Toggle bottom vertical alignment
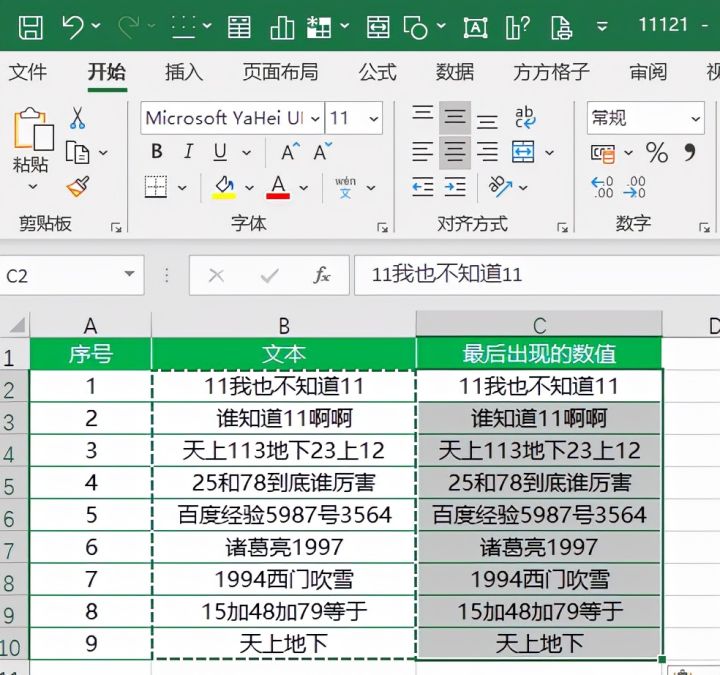The image size is (720, 675). point(487,121)
